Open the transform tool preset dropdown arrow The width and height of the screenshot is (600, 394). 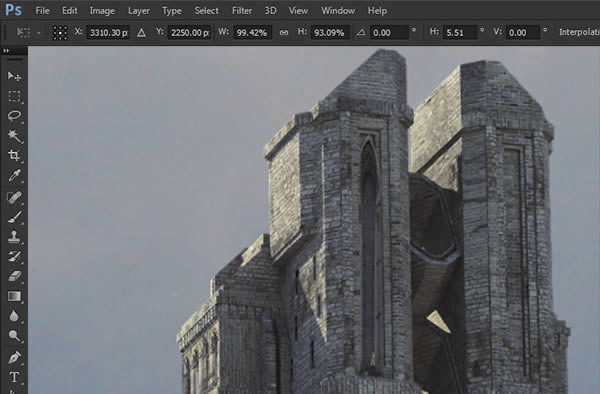click(39, 33)
